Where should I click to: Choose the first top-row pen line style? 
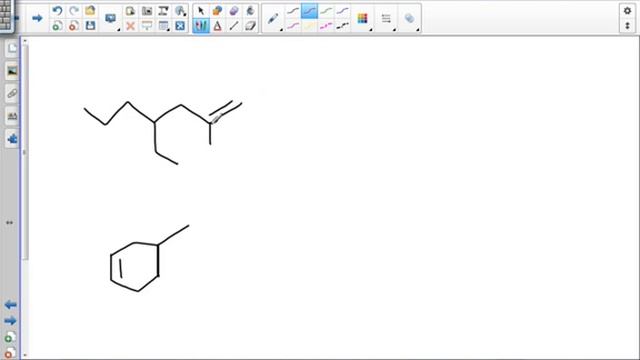pyautogui.click(x=293, y=11)
